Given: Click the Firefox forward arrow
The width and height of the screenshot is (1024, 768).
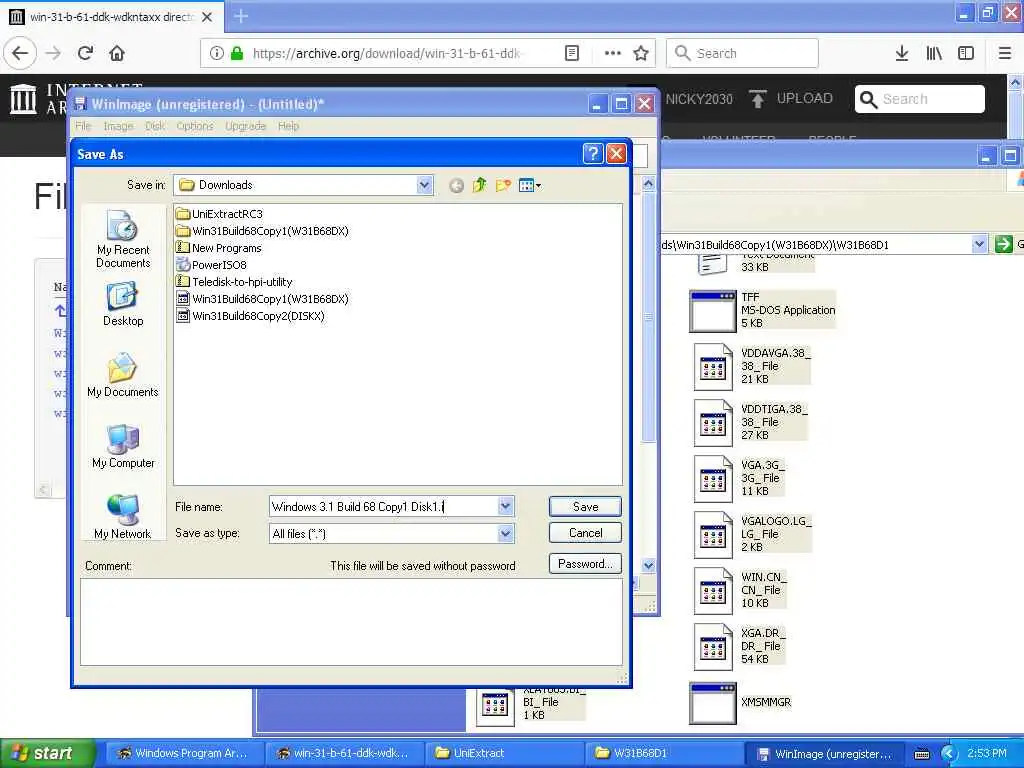Looking at the screenshot, I should 54,53.
